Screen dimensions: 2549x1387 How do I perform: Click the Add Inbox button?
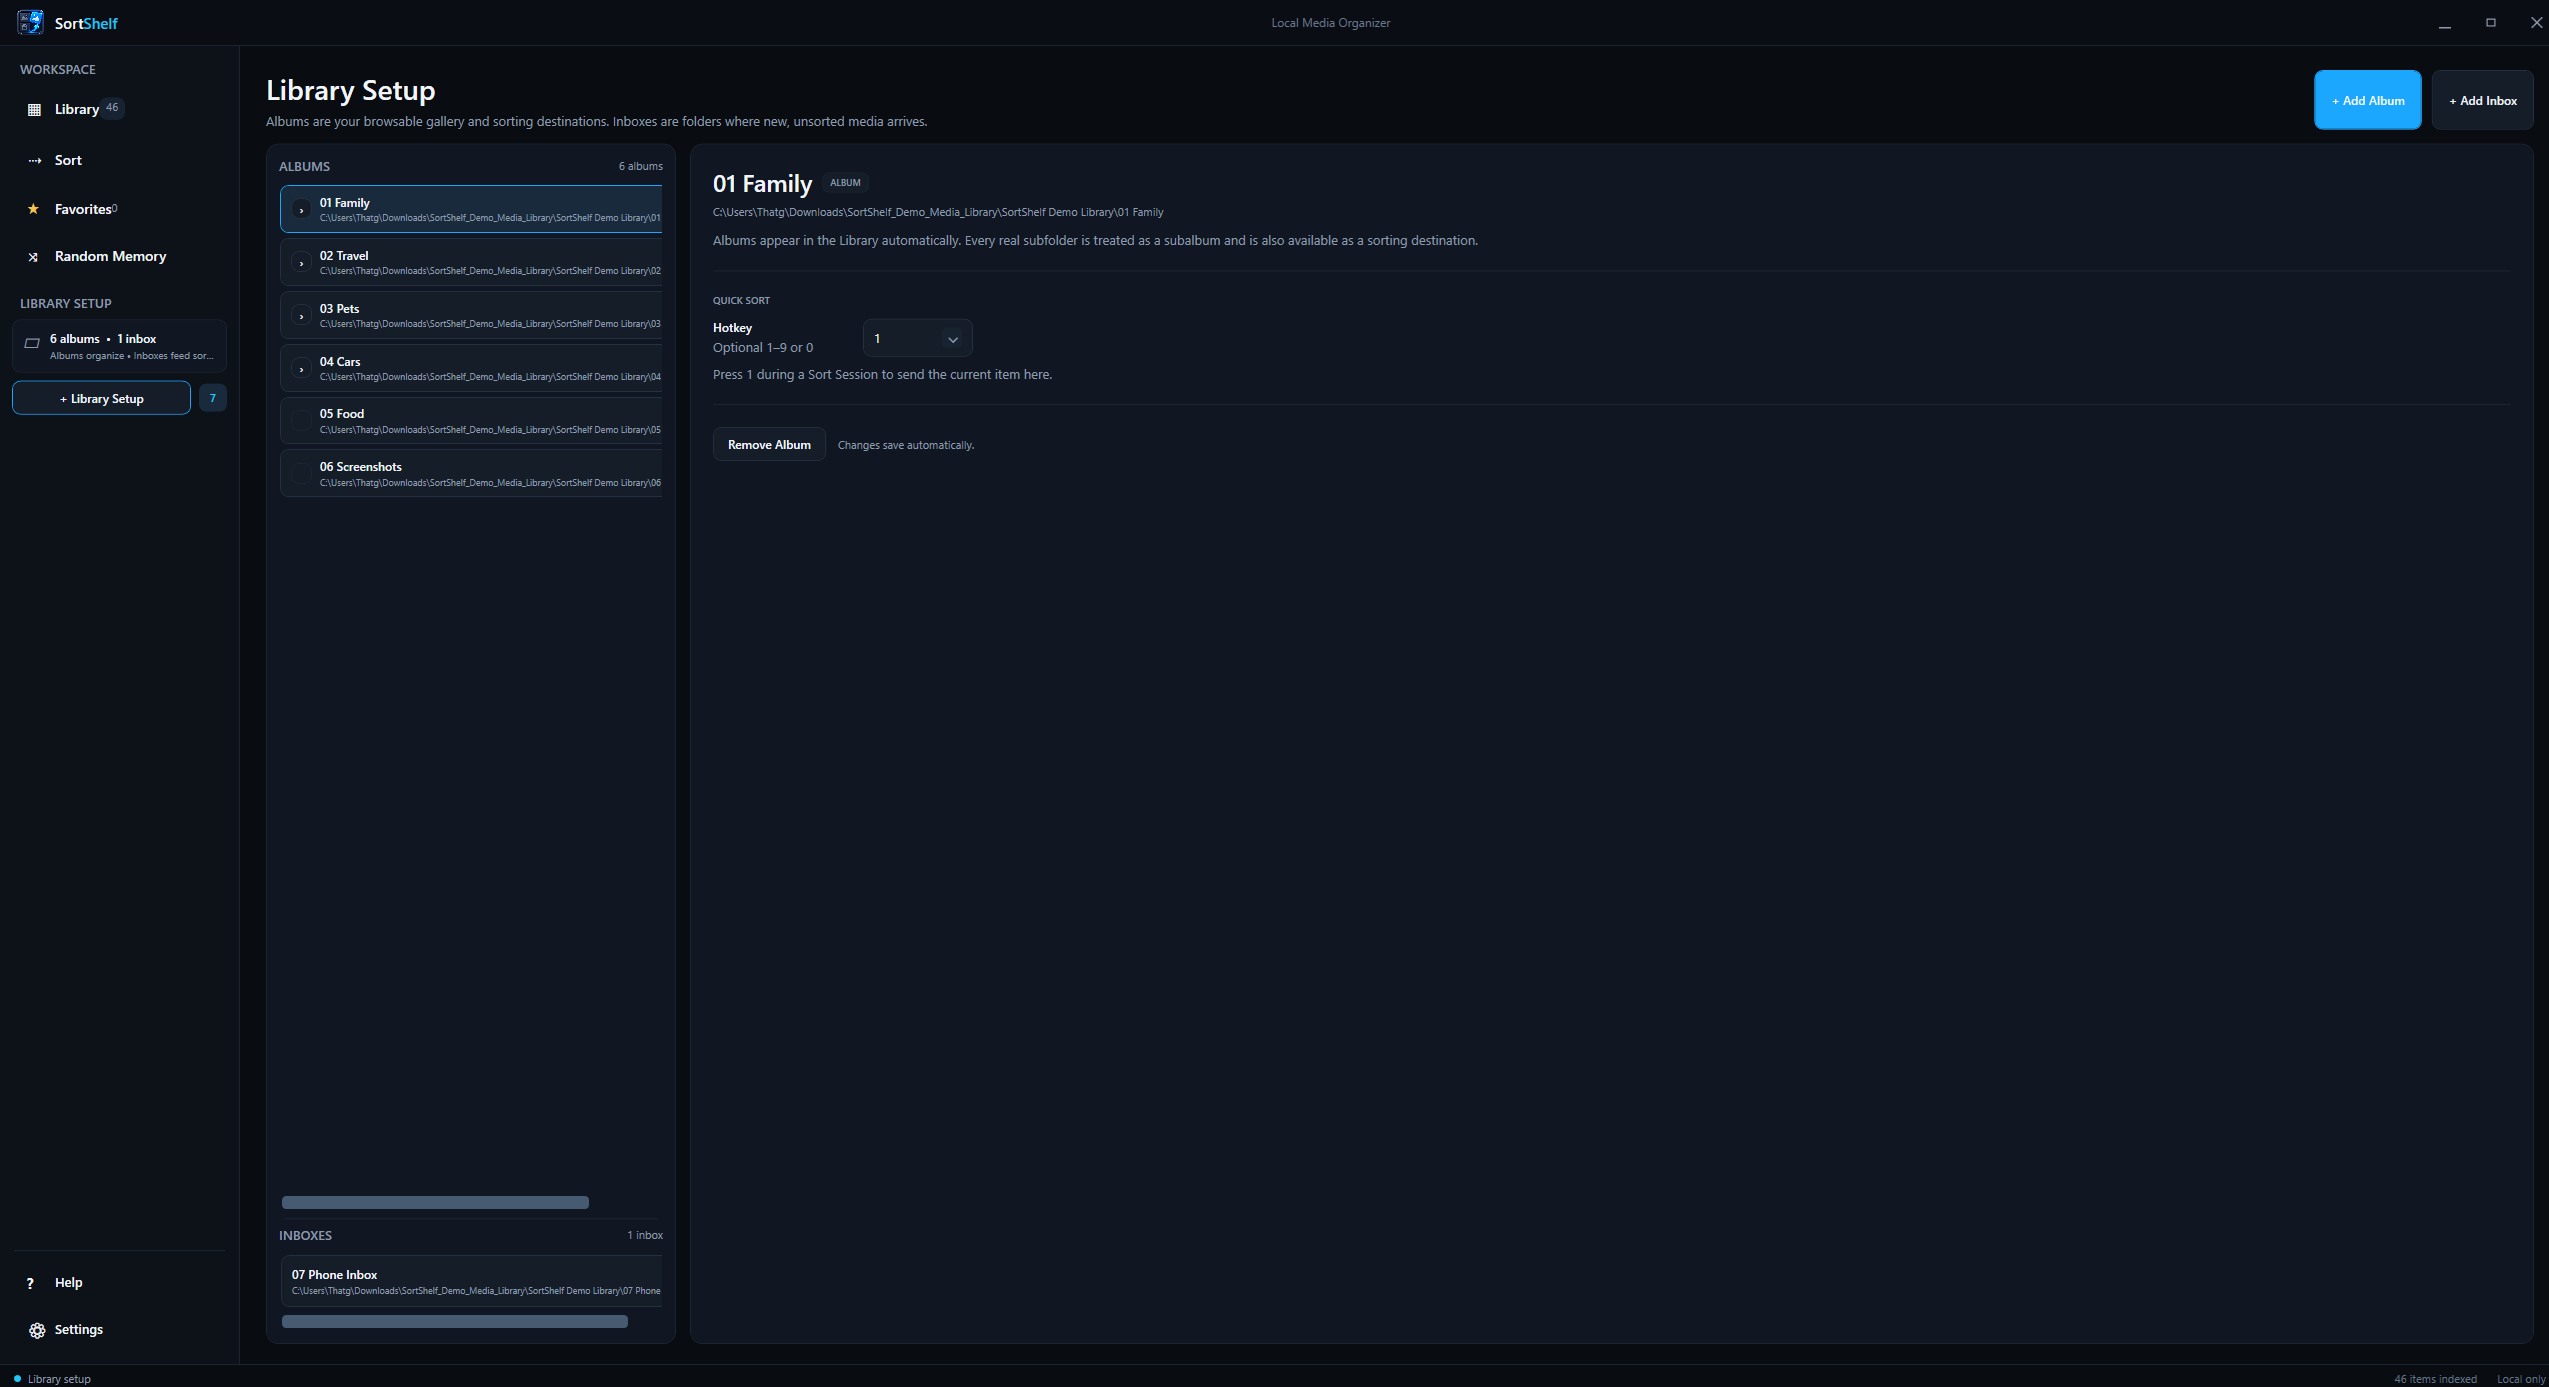coord(2482,100)
